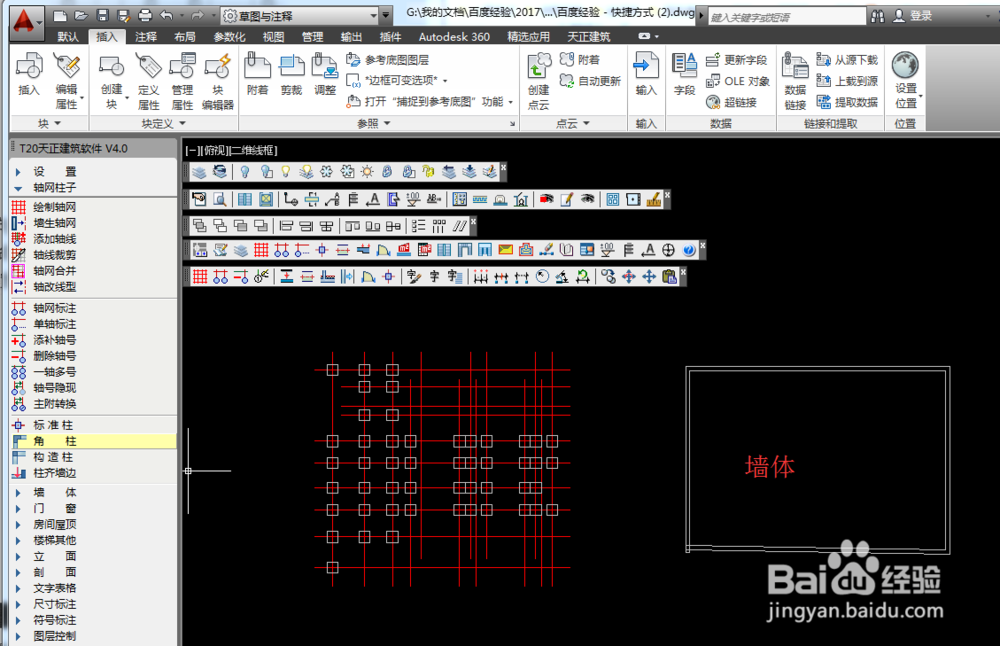Switch with the 主附转换 toggle tool
The width and height of the screenshot is (1000, 646).
(54, 404)
